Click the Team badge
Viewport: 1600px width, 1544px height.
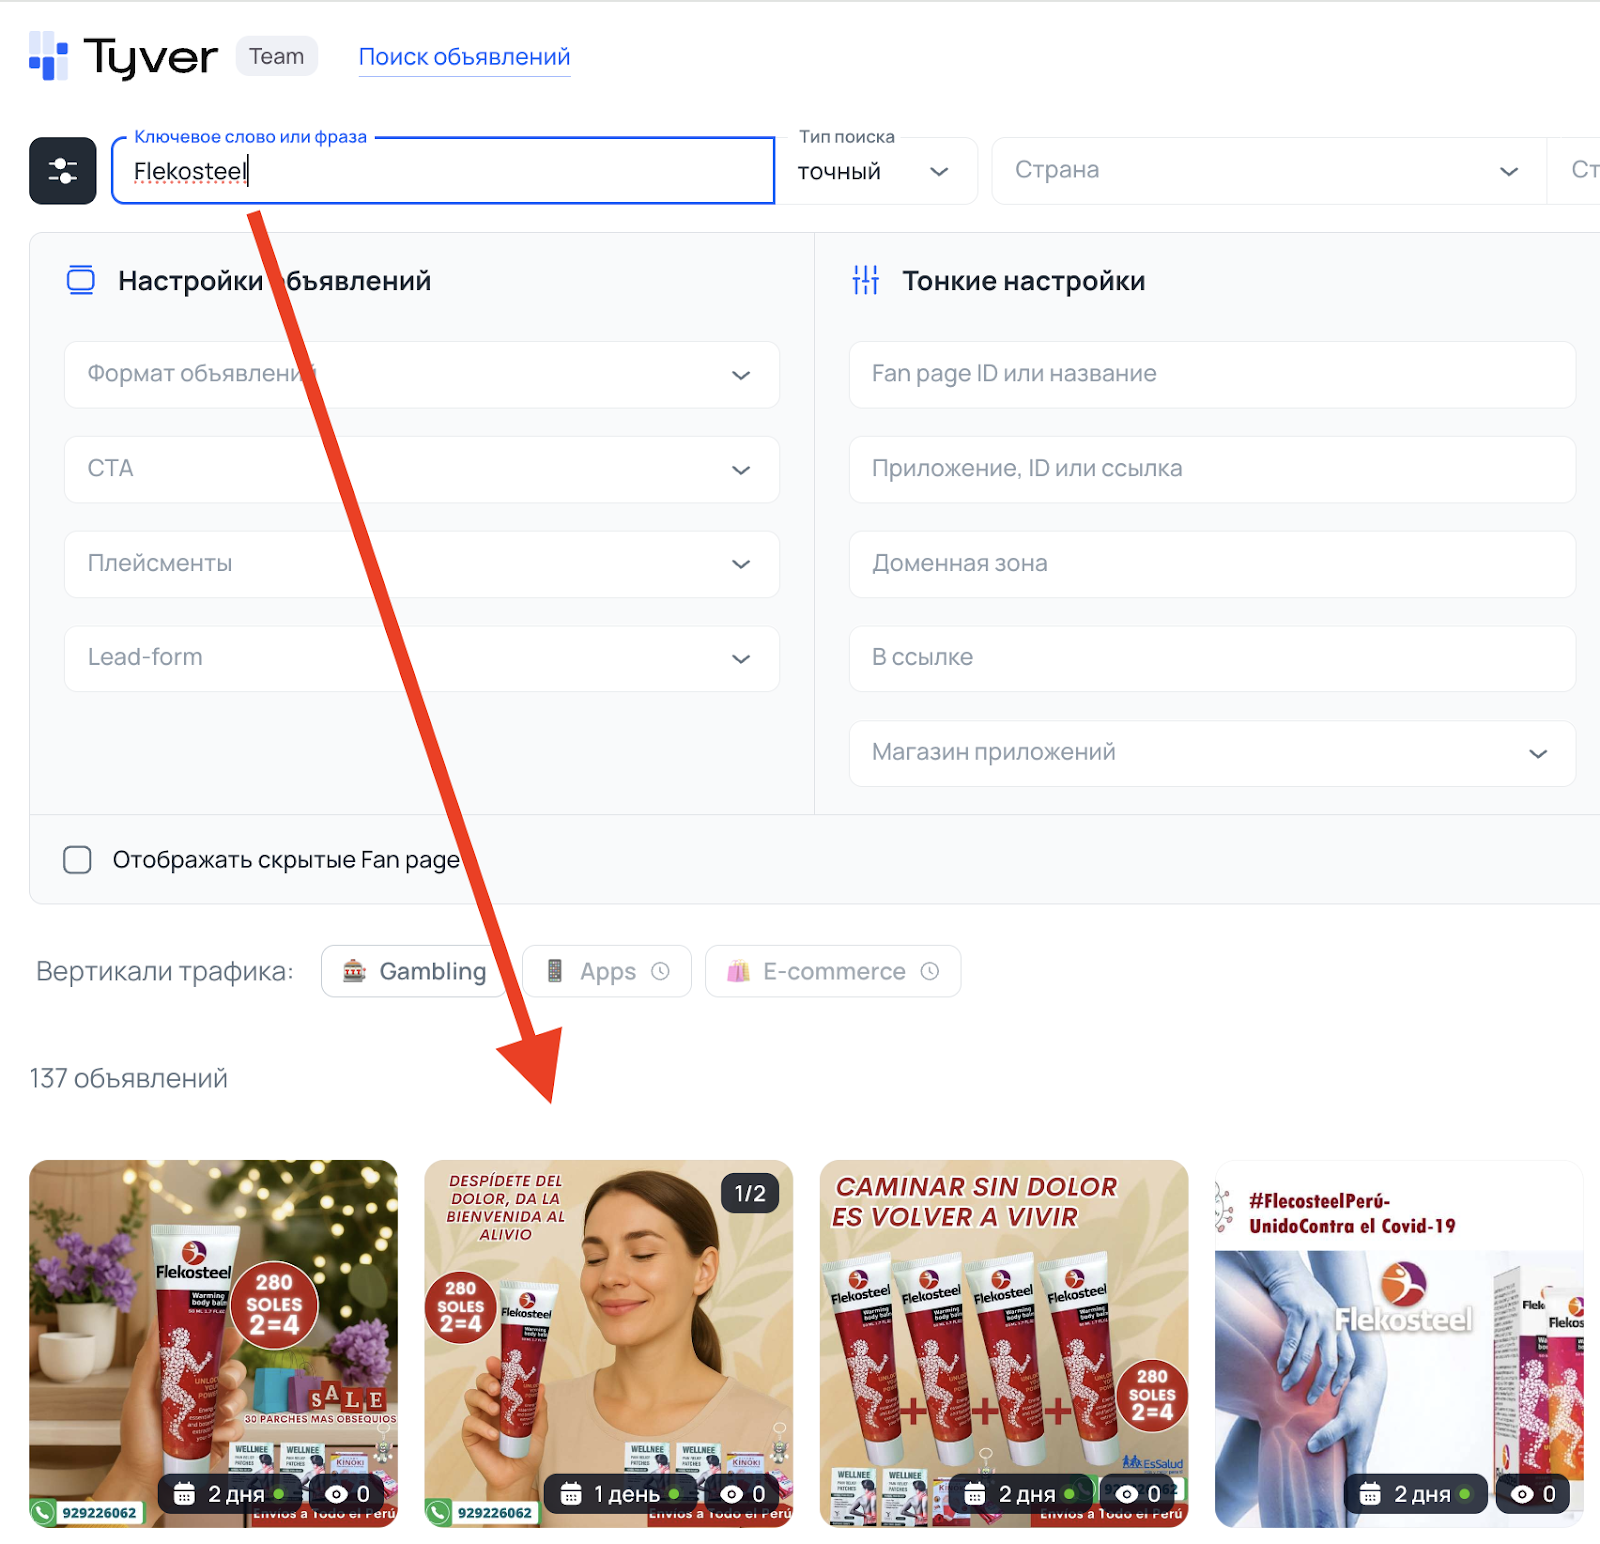(x=277, y=56)
